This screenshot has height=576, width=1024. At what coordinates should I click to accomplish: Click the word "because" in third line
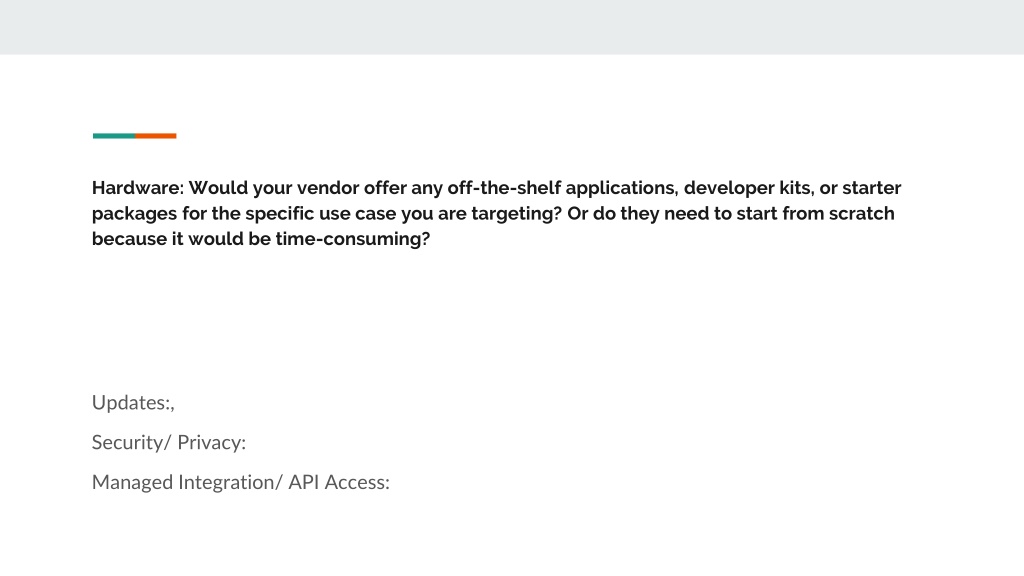tap(129, 239)
